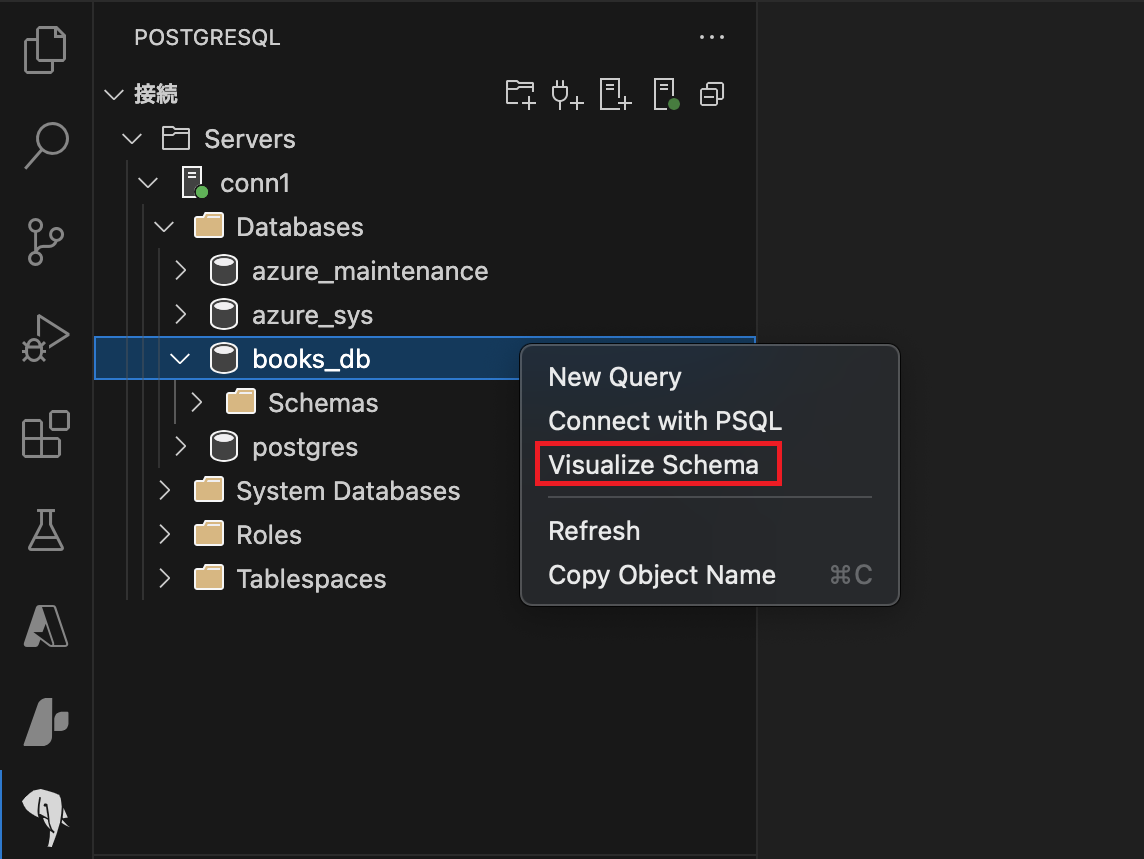Screen dimensions: 1144x859
Task: Click the conn1 server icon
Action: 194,182
